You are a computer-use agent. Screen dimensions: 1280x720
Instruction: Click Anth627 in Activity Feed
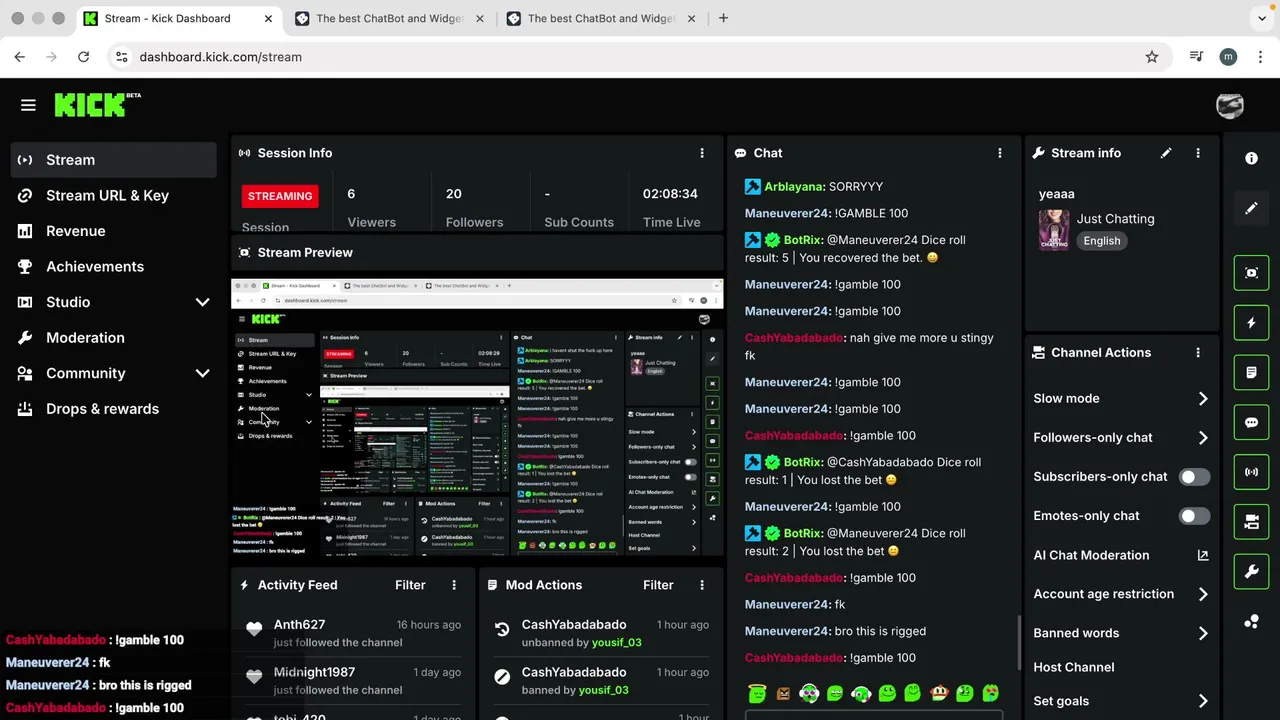299,625
